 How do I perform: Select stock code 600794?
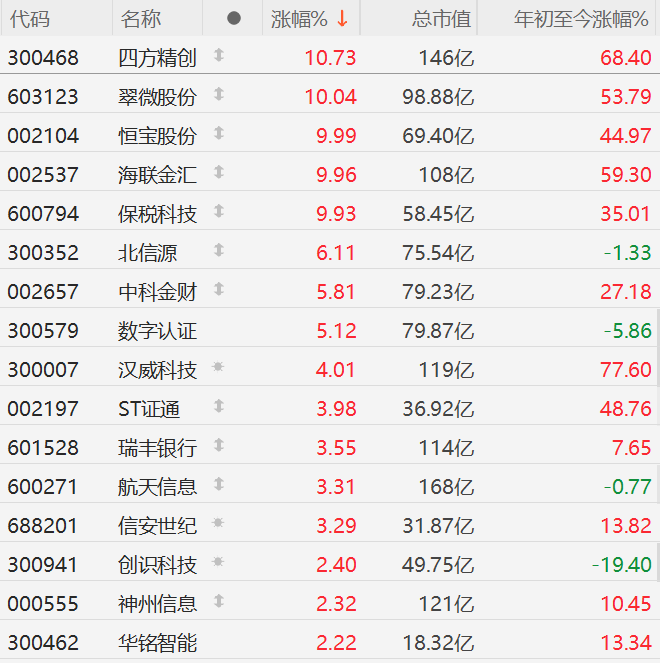43,214
